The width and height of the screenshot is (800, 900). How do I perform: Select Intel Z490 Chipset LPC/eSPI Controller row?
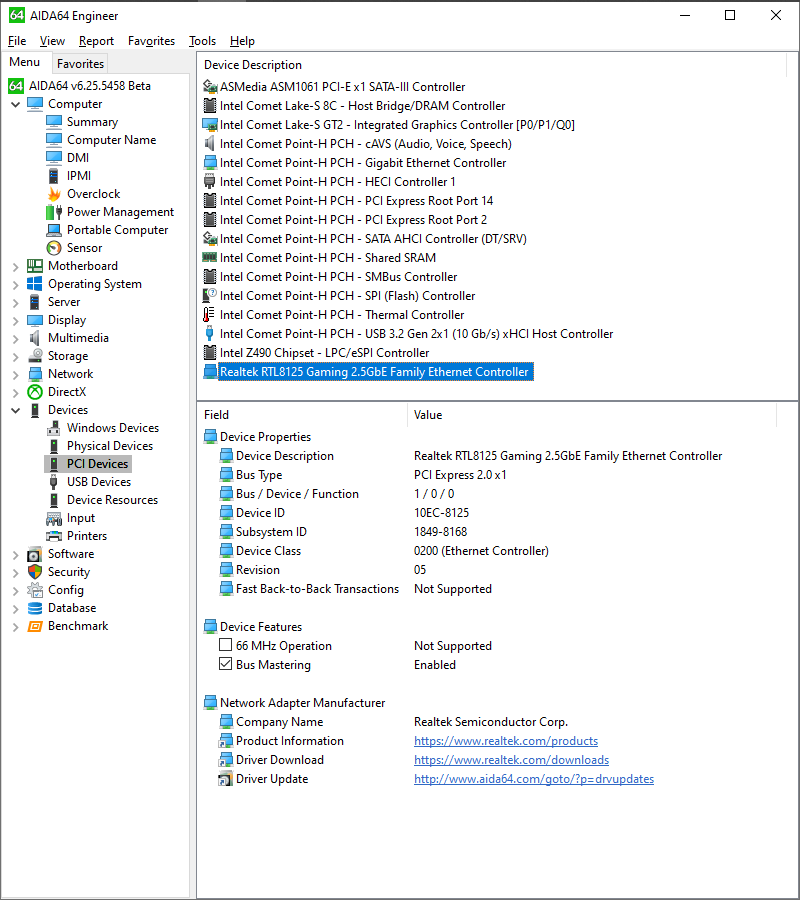(x=324, y=353)
